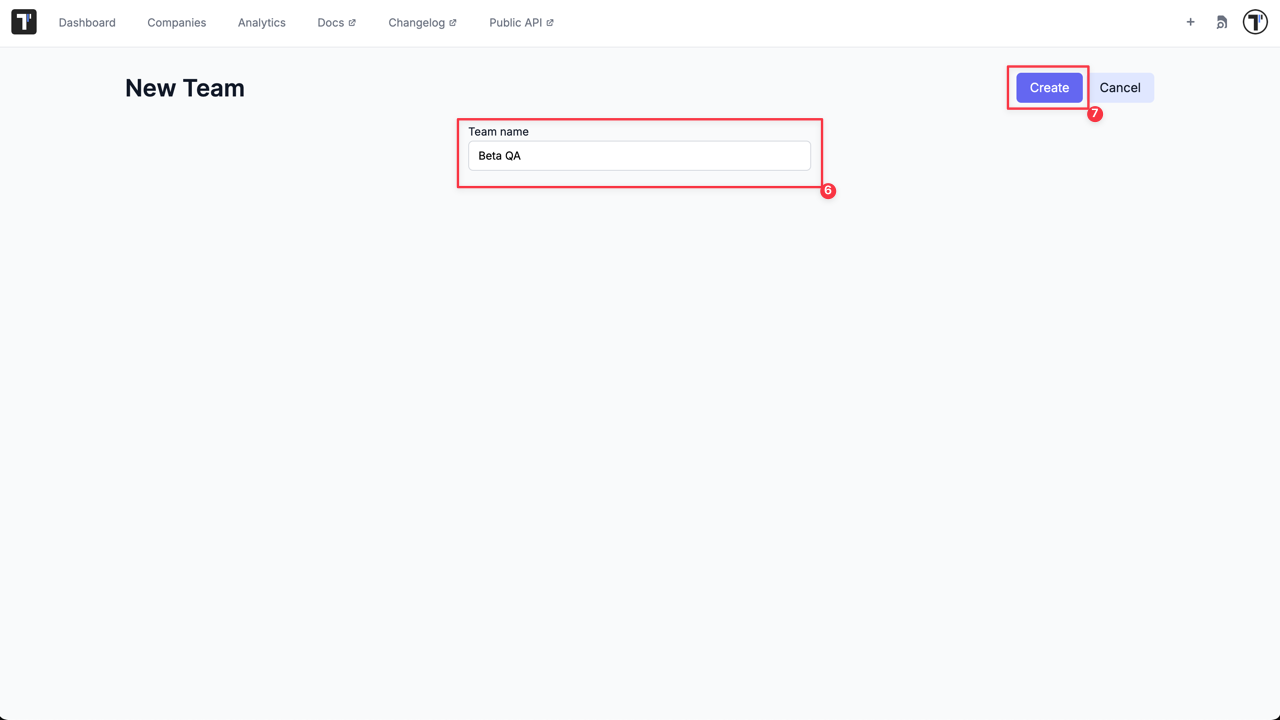Cancel the new team creation
This screenshot has height=720, width=1280.
point(1120,87)
